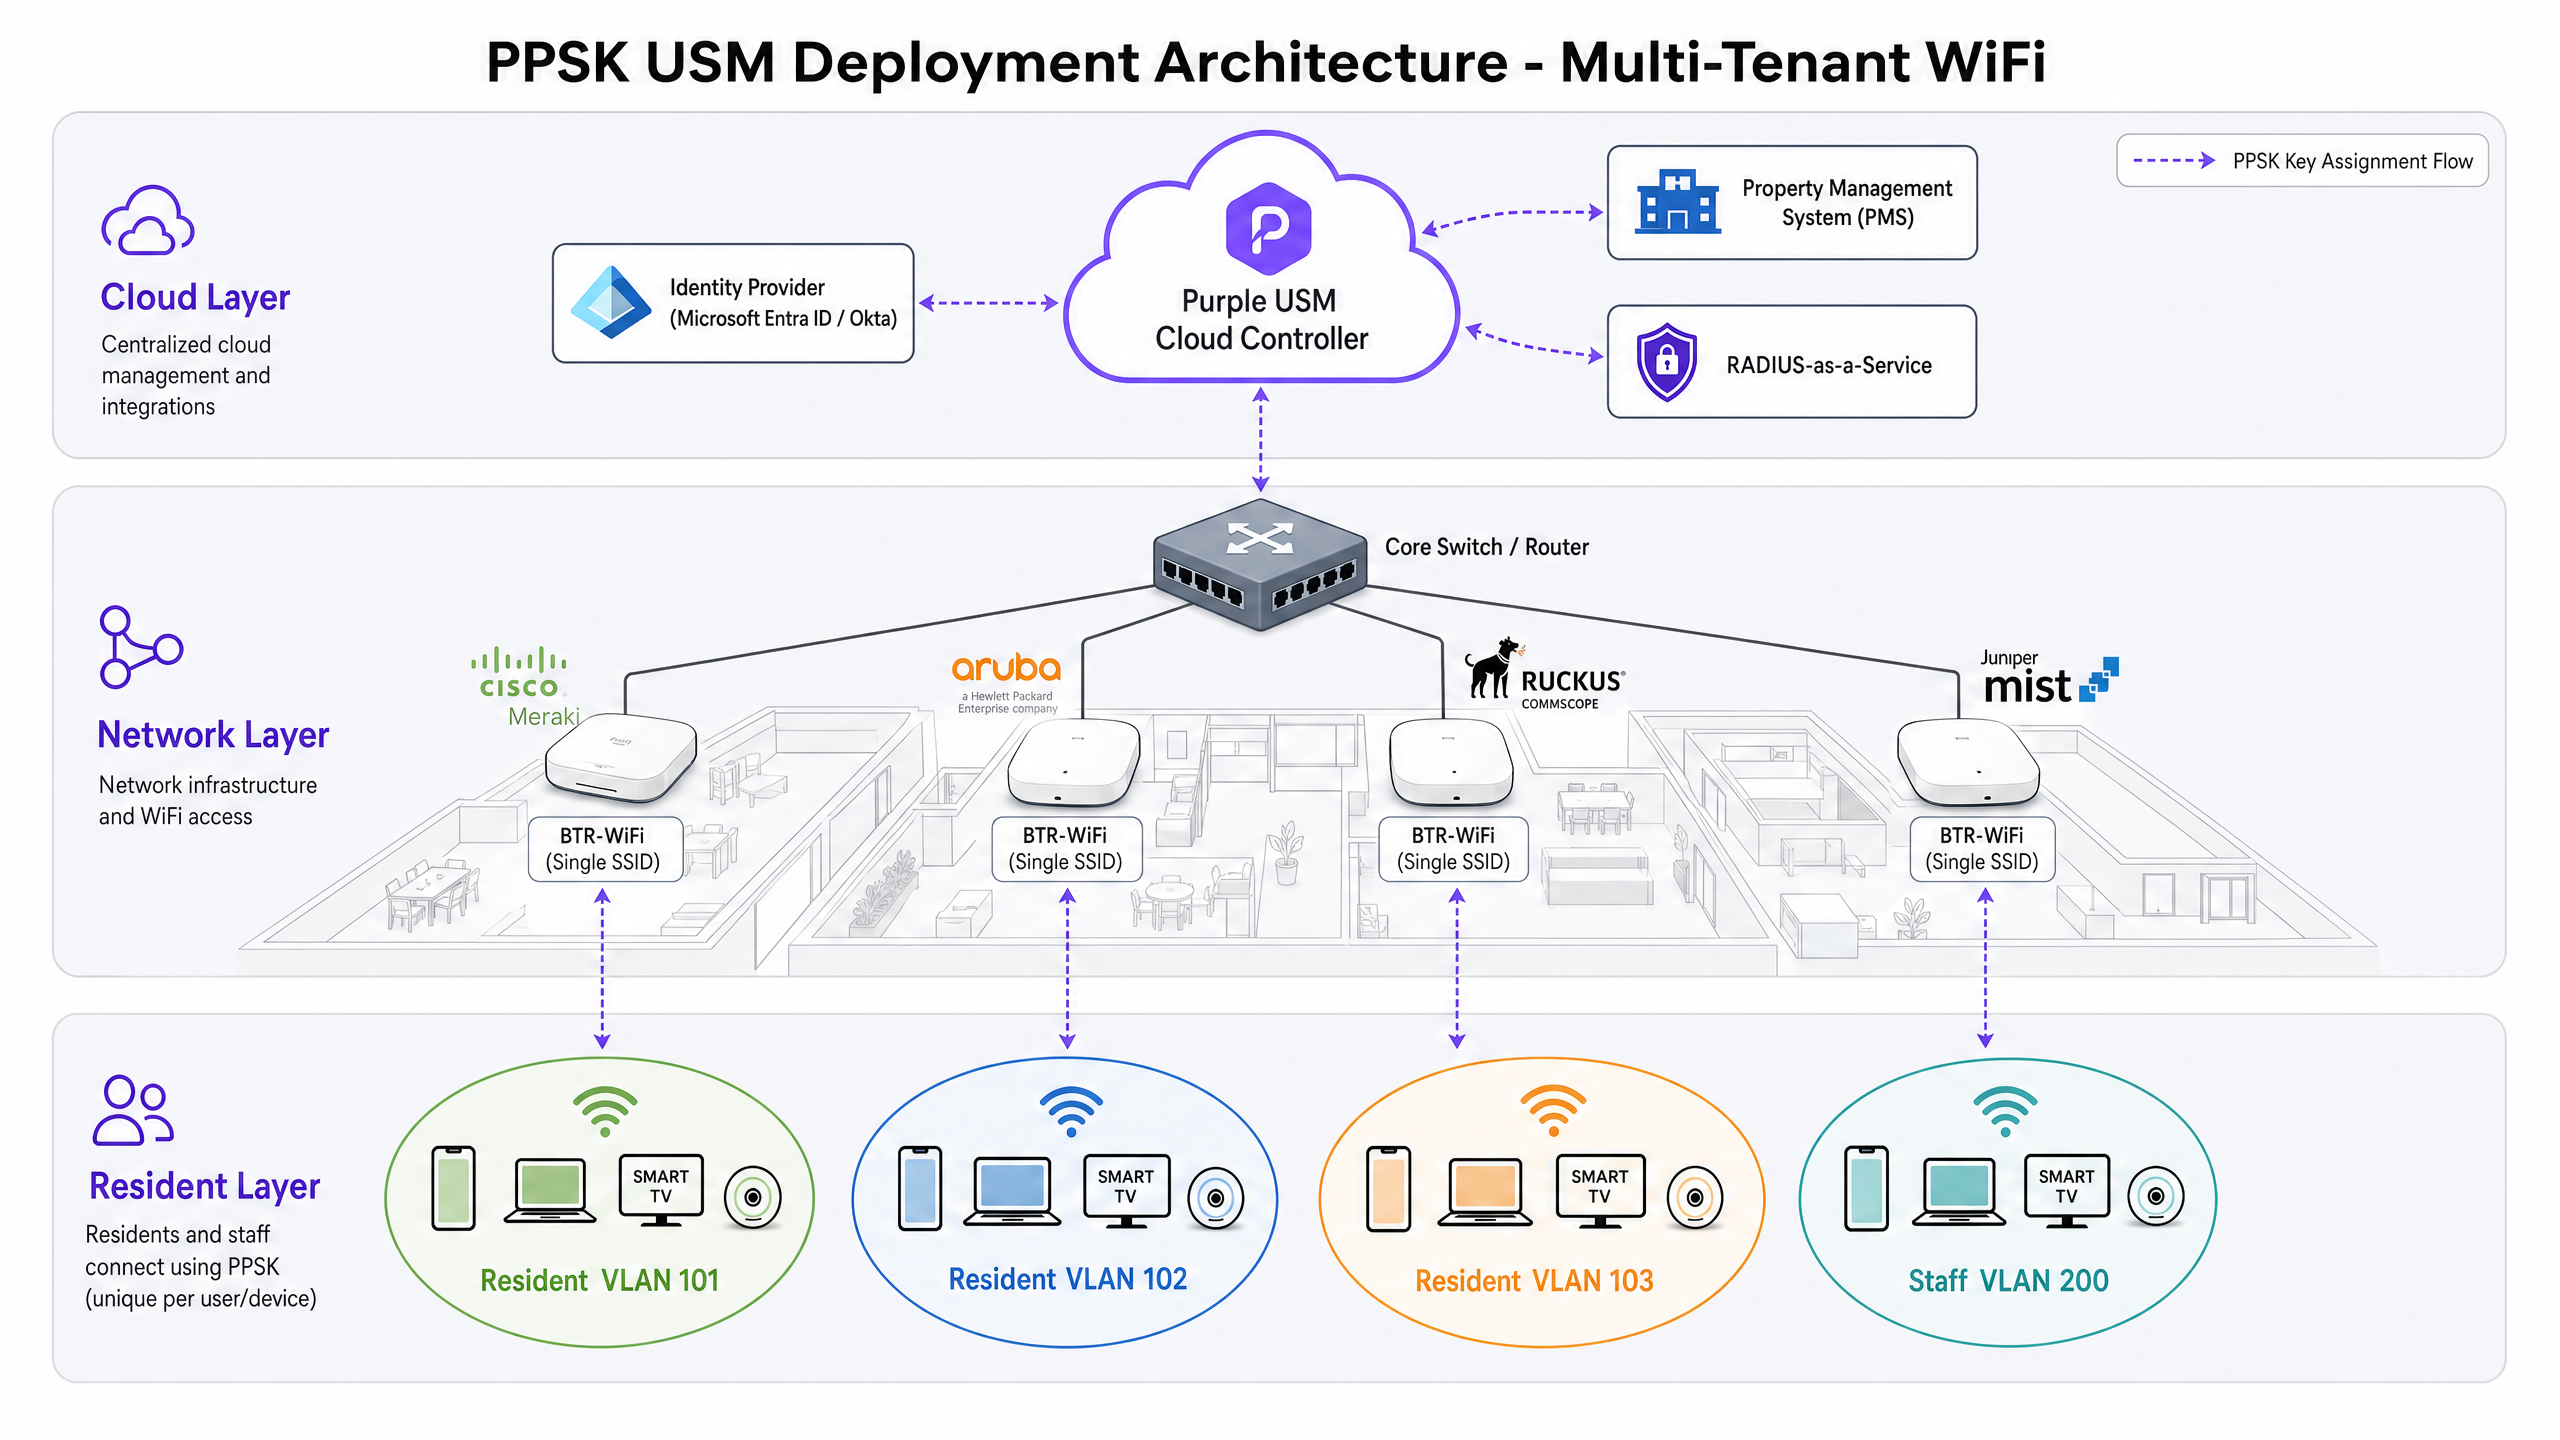
Task: Click the PPSK Key Assignment Flow legend
Action: tap(2302, 161)
